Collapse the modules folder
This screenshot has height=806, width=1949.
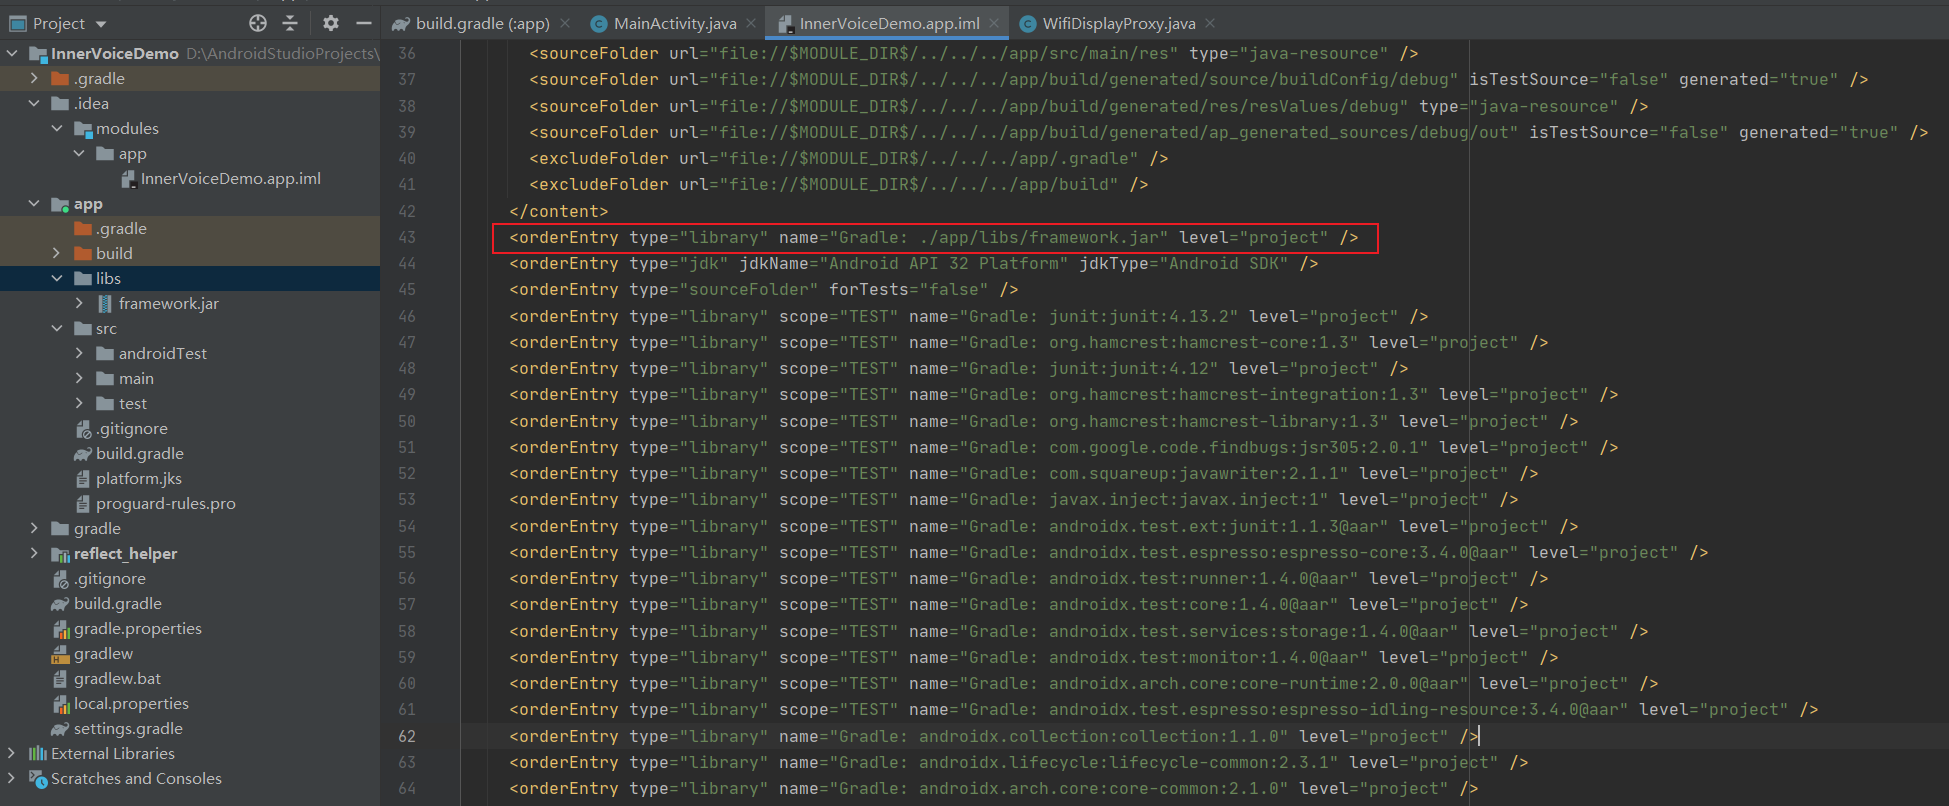(x=57, y=128)
